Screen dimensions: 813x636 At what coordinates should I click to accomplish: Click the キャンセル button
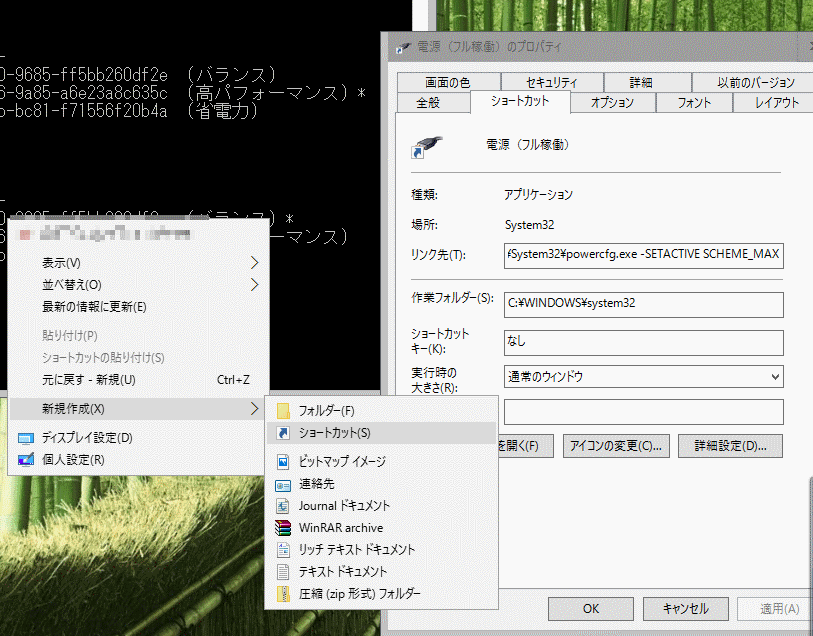685,609
